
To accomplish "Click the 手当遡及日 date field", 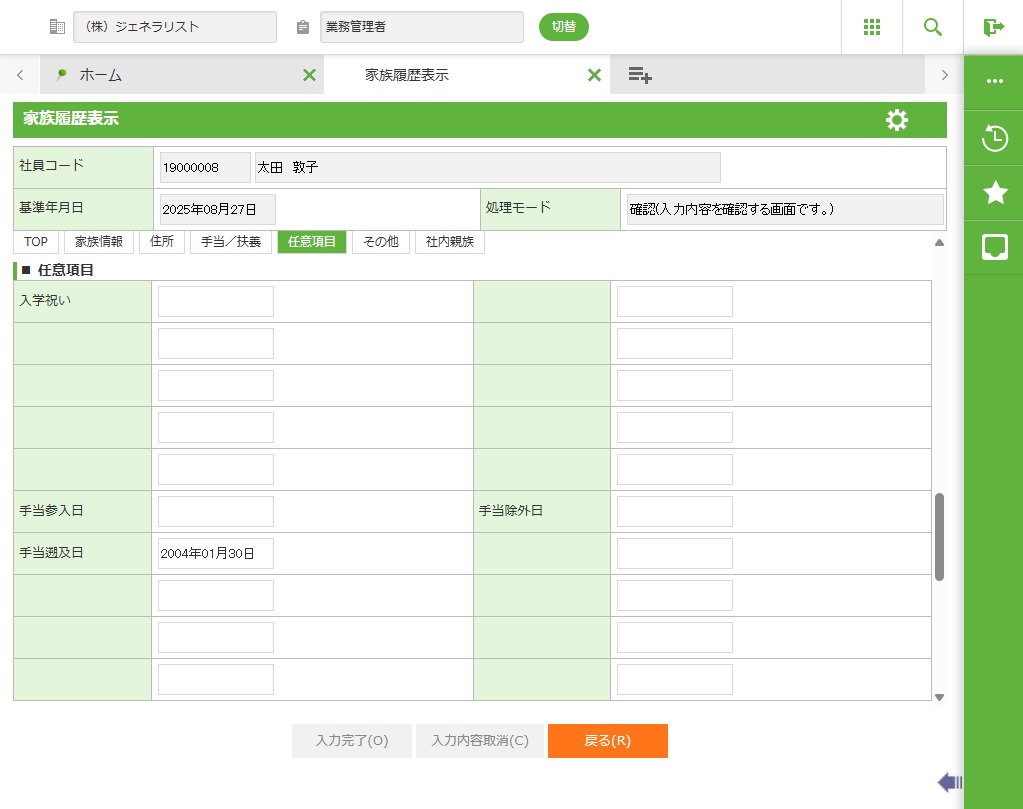I will point(215,553).
